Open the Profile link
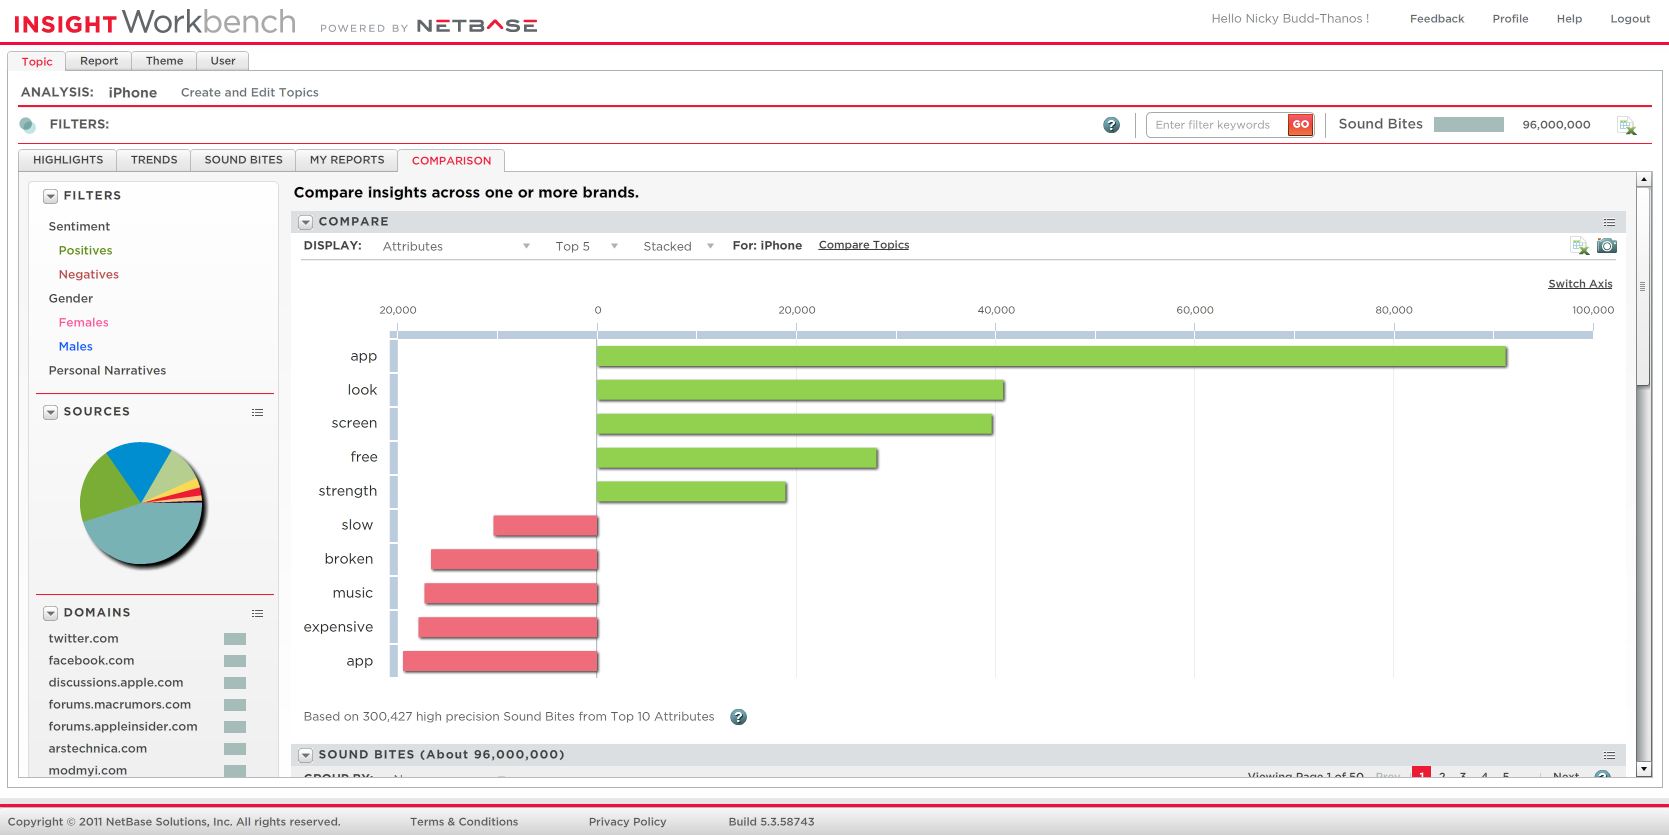This screenshot has height=835, width=1669. [1510, 19]
